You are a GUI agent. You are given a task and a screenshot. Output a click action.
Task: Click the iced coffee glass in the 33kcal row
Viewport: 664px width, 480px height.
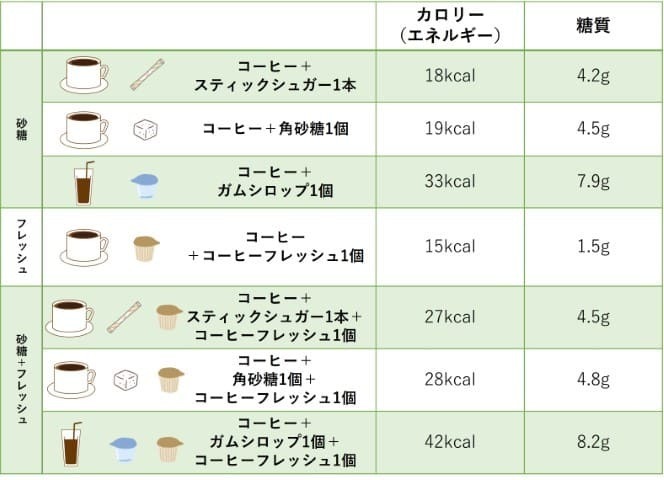[x=84, y=181]
